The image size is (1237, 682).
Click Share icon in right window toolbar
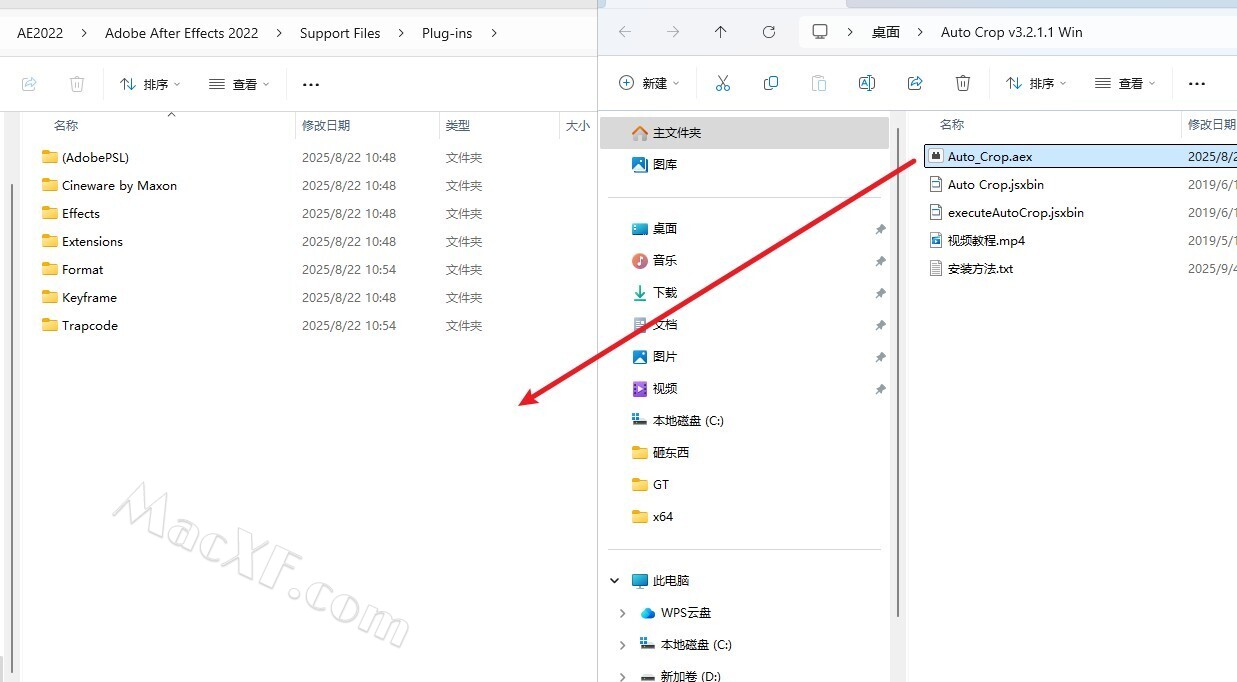pos(915,83)
